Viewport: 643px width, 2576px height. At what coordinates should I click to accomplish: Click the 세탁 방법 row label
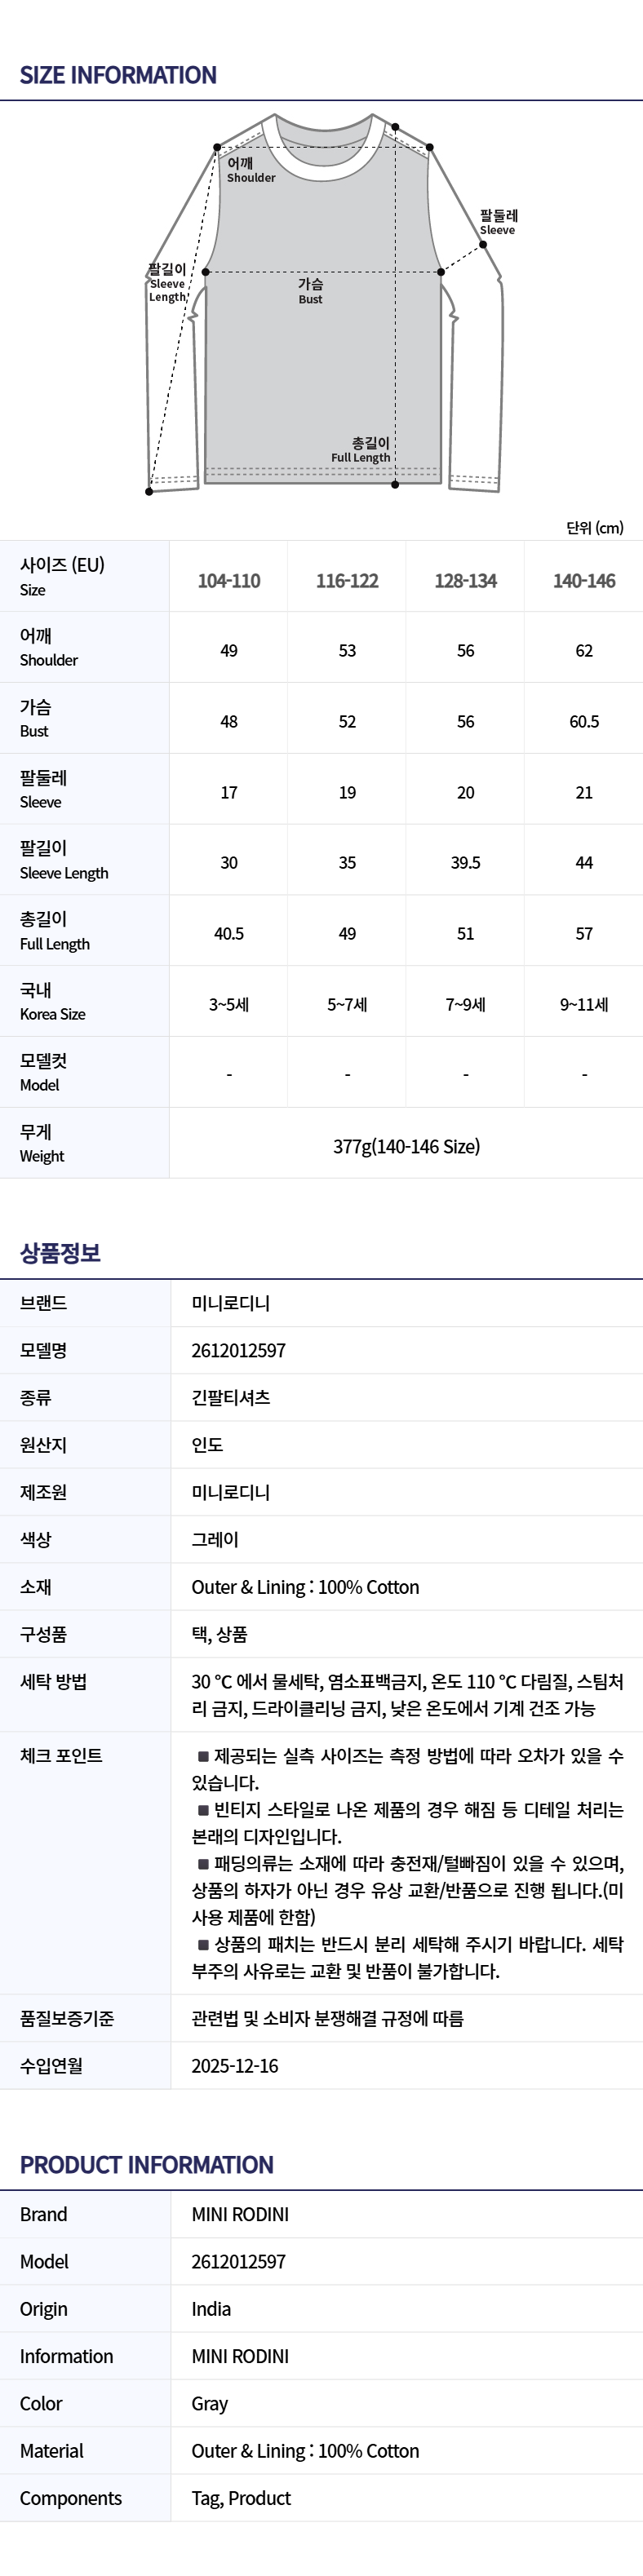(53, 1682)
